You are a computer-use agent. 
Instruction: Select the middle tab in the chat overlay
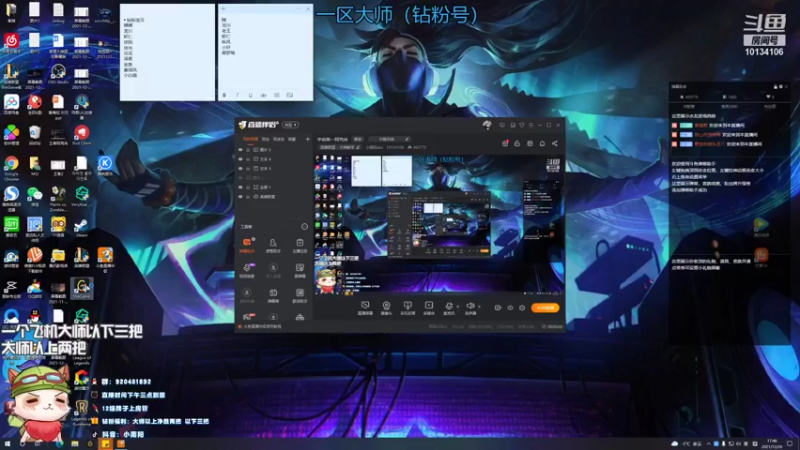[729, 107]
